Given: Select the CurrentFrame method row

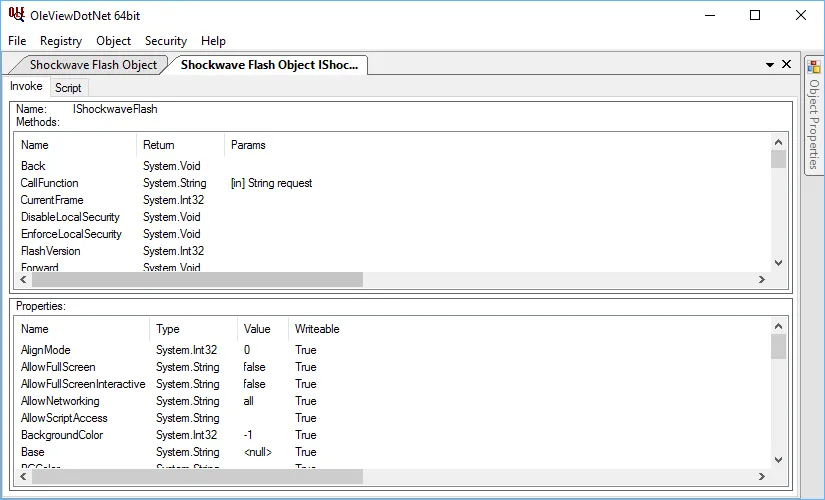Looking at the screenshot, I should pyautogui.click(x=392, y=200).
